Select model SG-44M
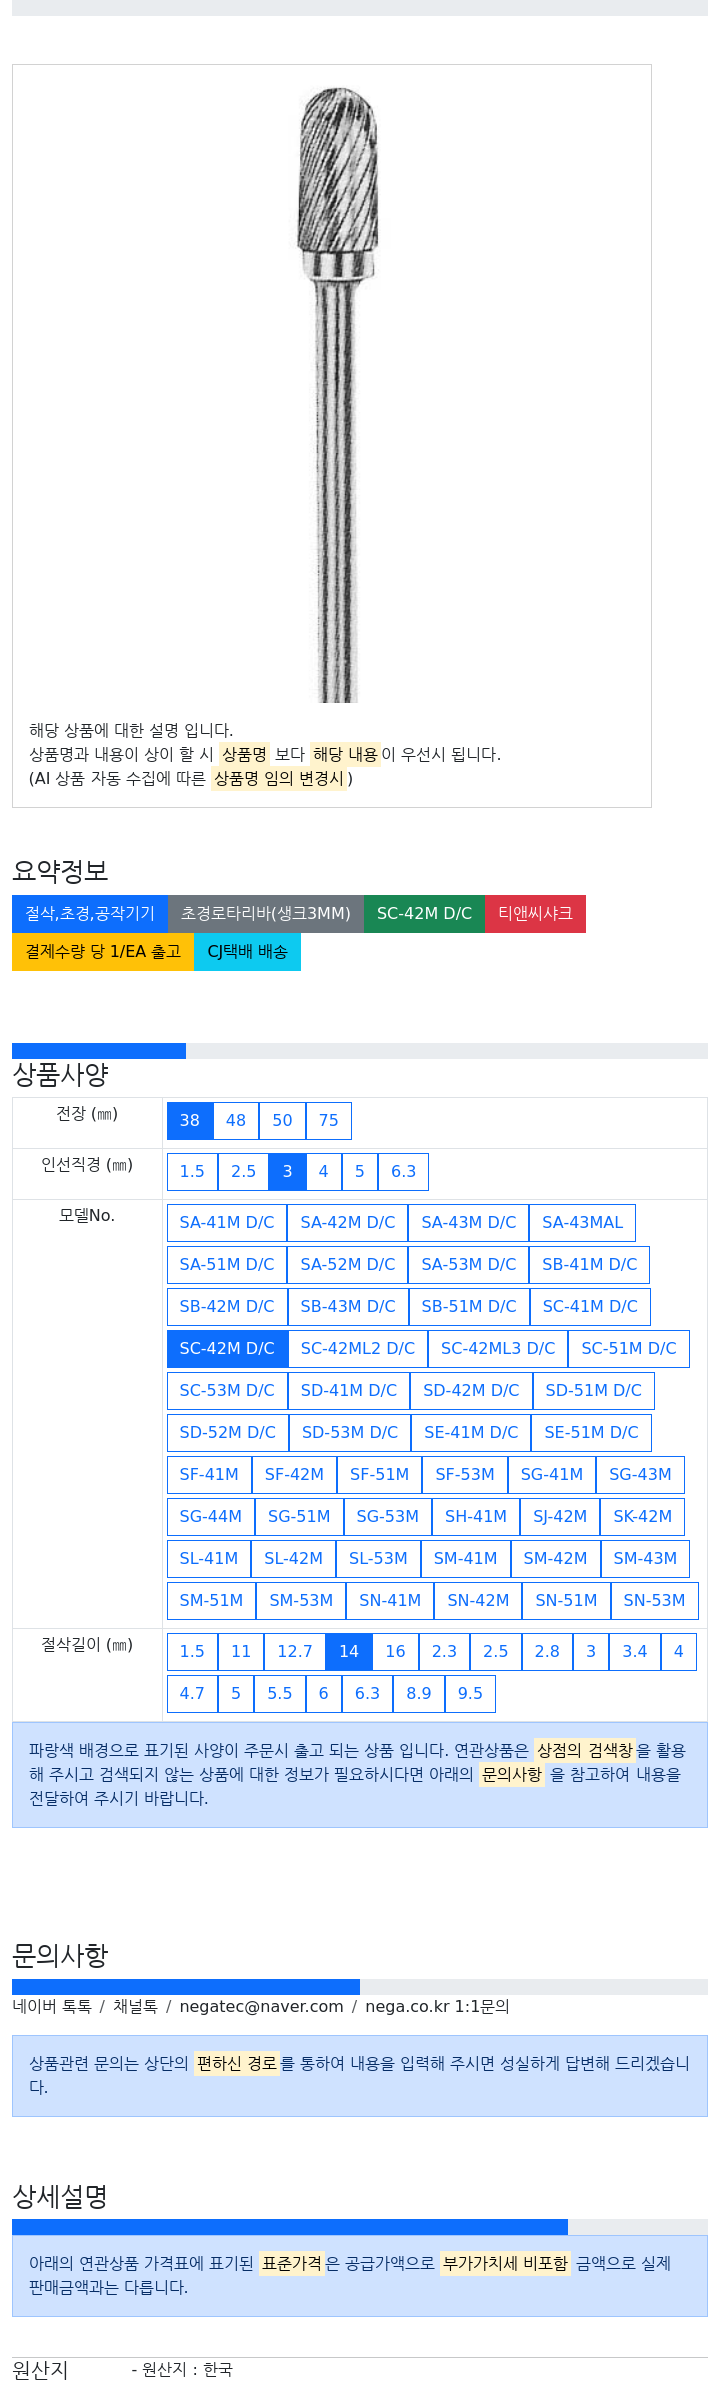720x2390 pixels. click(x=211, y=1517)
